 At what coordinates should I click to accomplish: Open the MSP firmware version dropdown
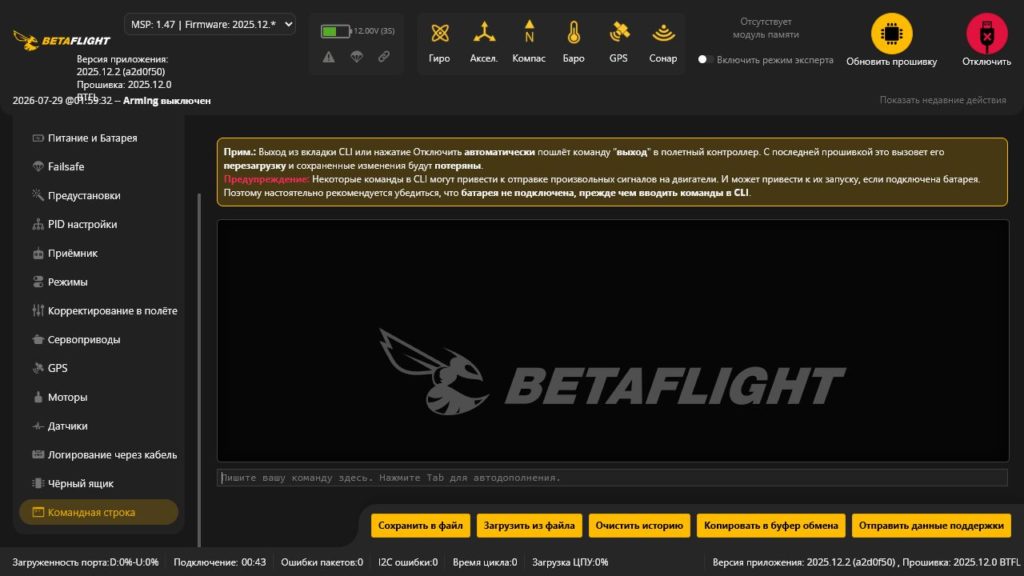210,25
